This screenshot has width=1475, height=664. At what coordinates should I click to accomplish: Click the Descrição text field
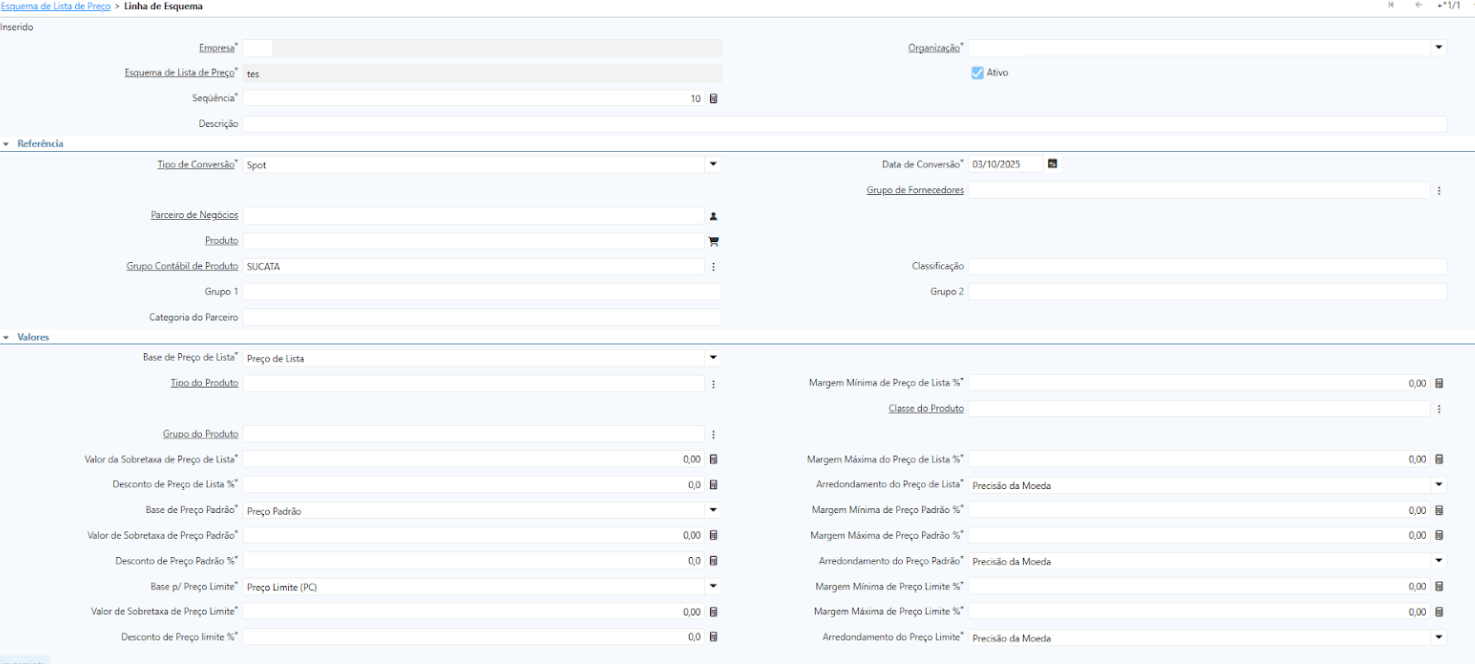point(843,124)
